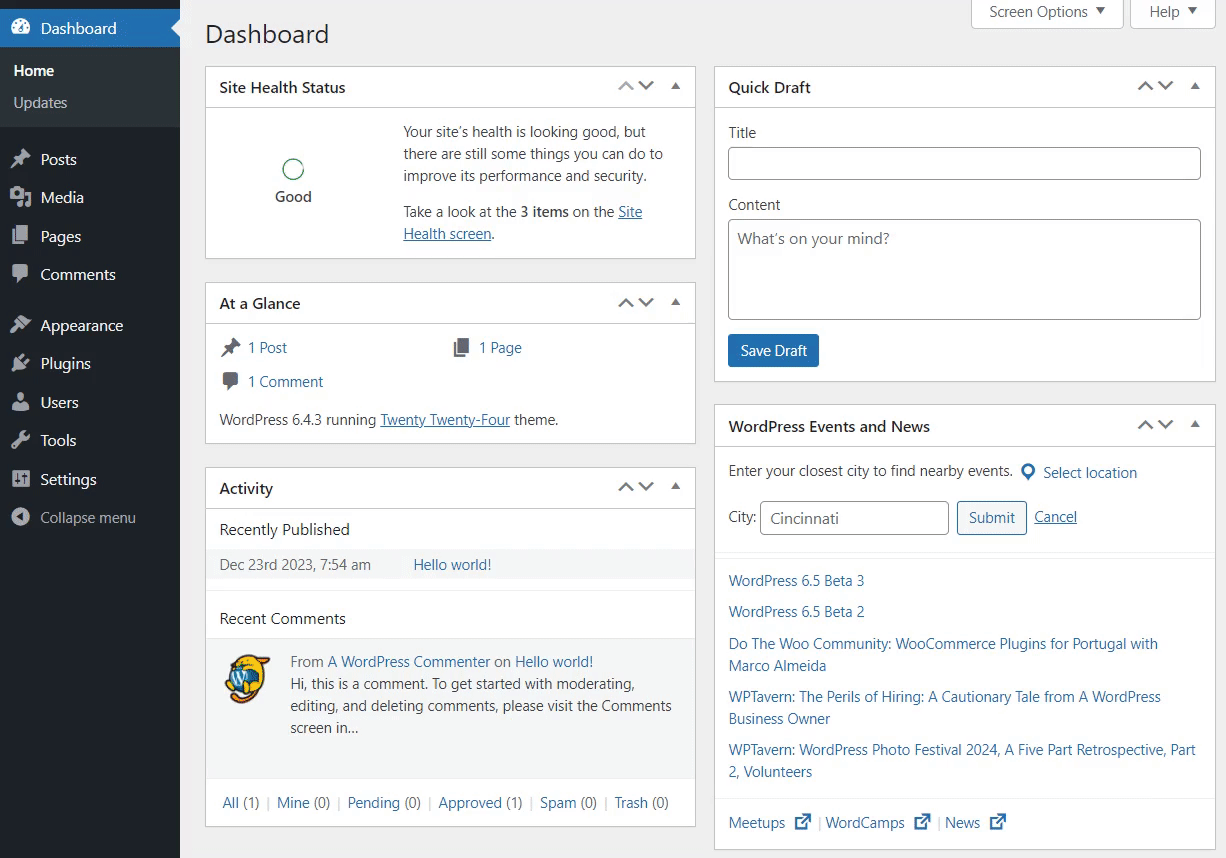The width and height of the screenshot is (1226, 858).
Task: Click the Appearance paintbrush icon
Action: pos(20,325)
